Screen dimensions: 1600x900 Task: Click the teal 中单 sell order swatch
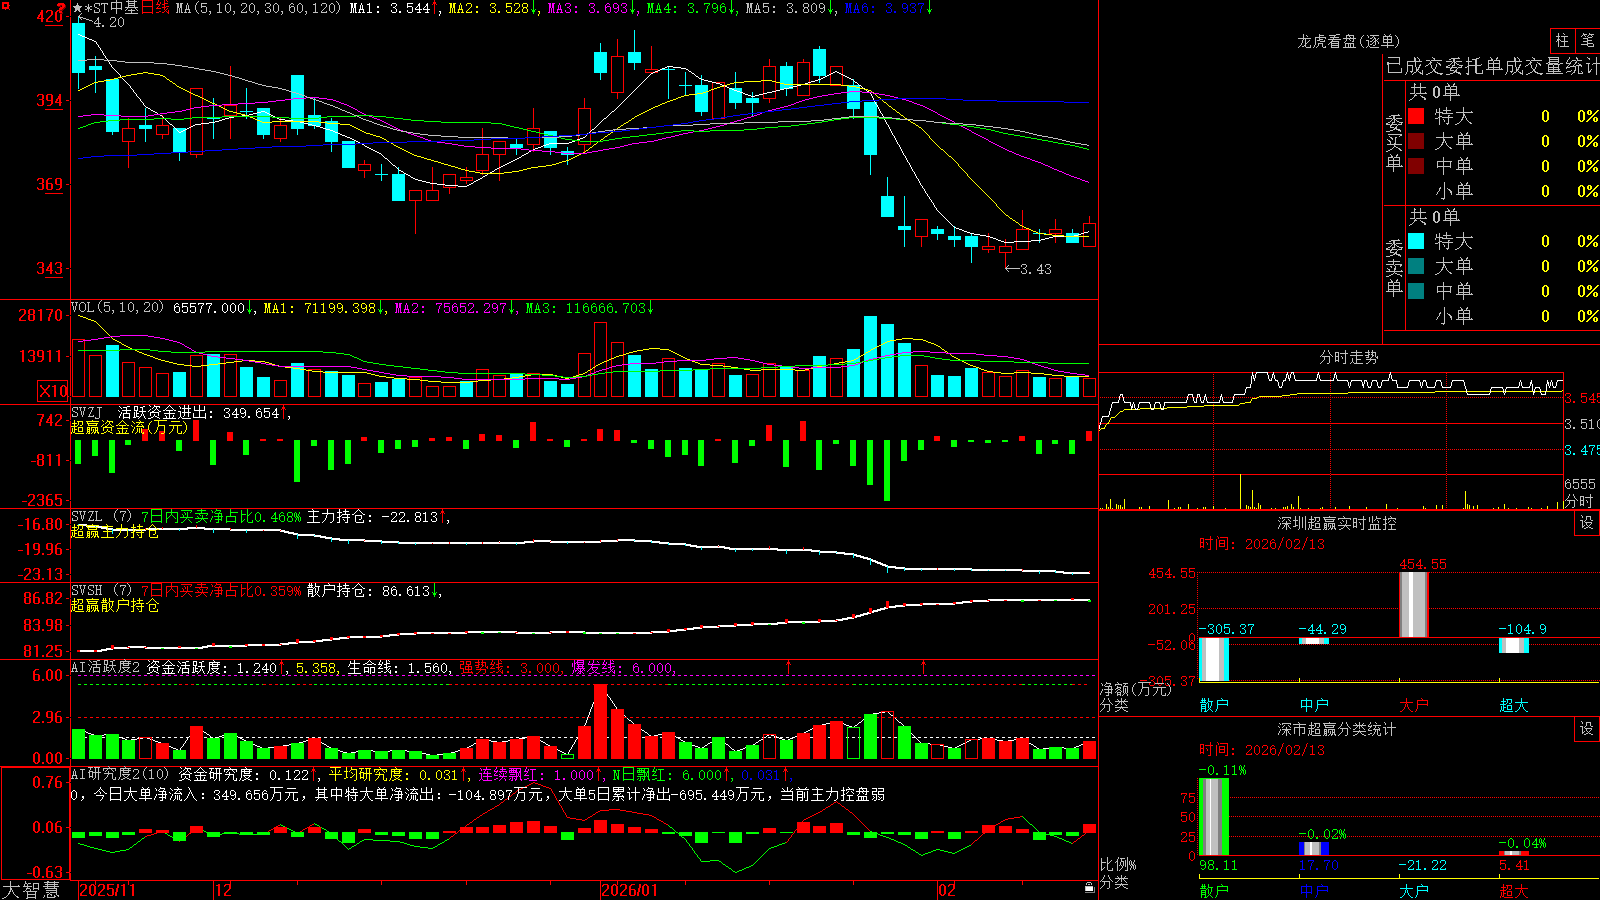(1416, 291)
